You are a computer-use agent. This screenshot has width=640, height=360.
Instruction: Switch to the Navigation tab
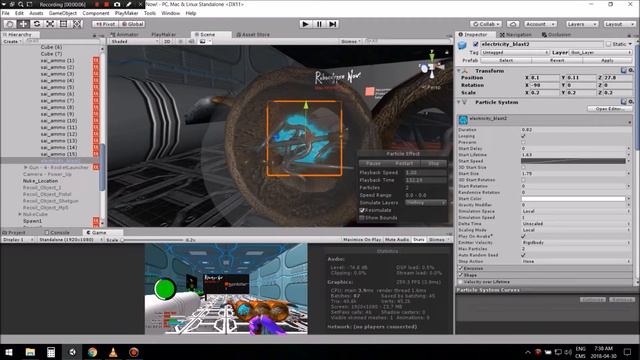pos(516,35)
